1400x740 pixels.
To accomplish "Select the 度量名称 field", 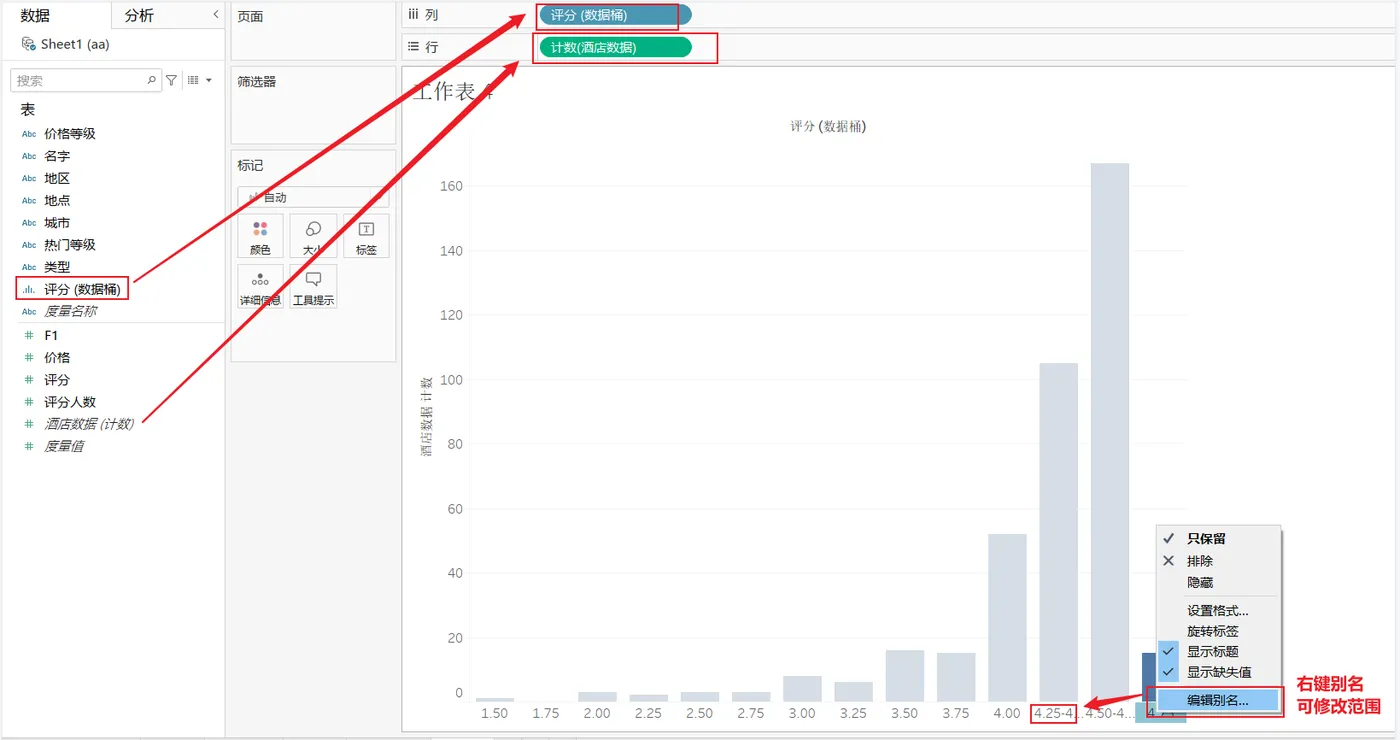I will [70, 312].
